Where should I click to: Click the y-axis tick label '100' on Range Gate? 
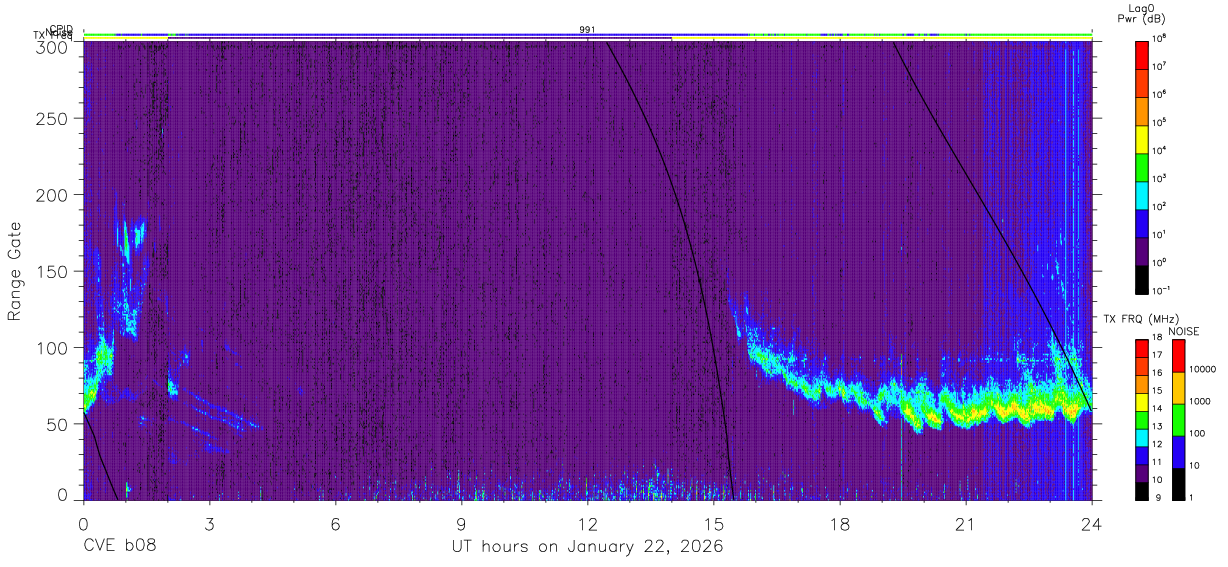pyautogui.click(x=53, y=348)
